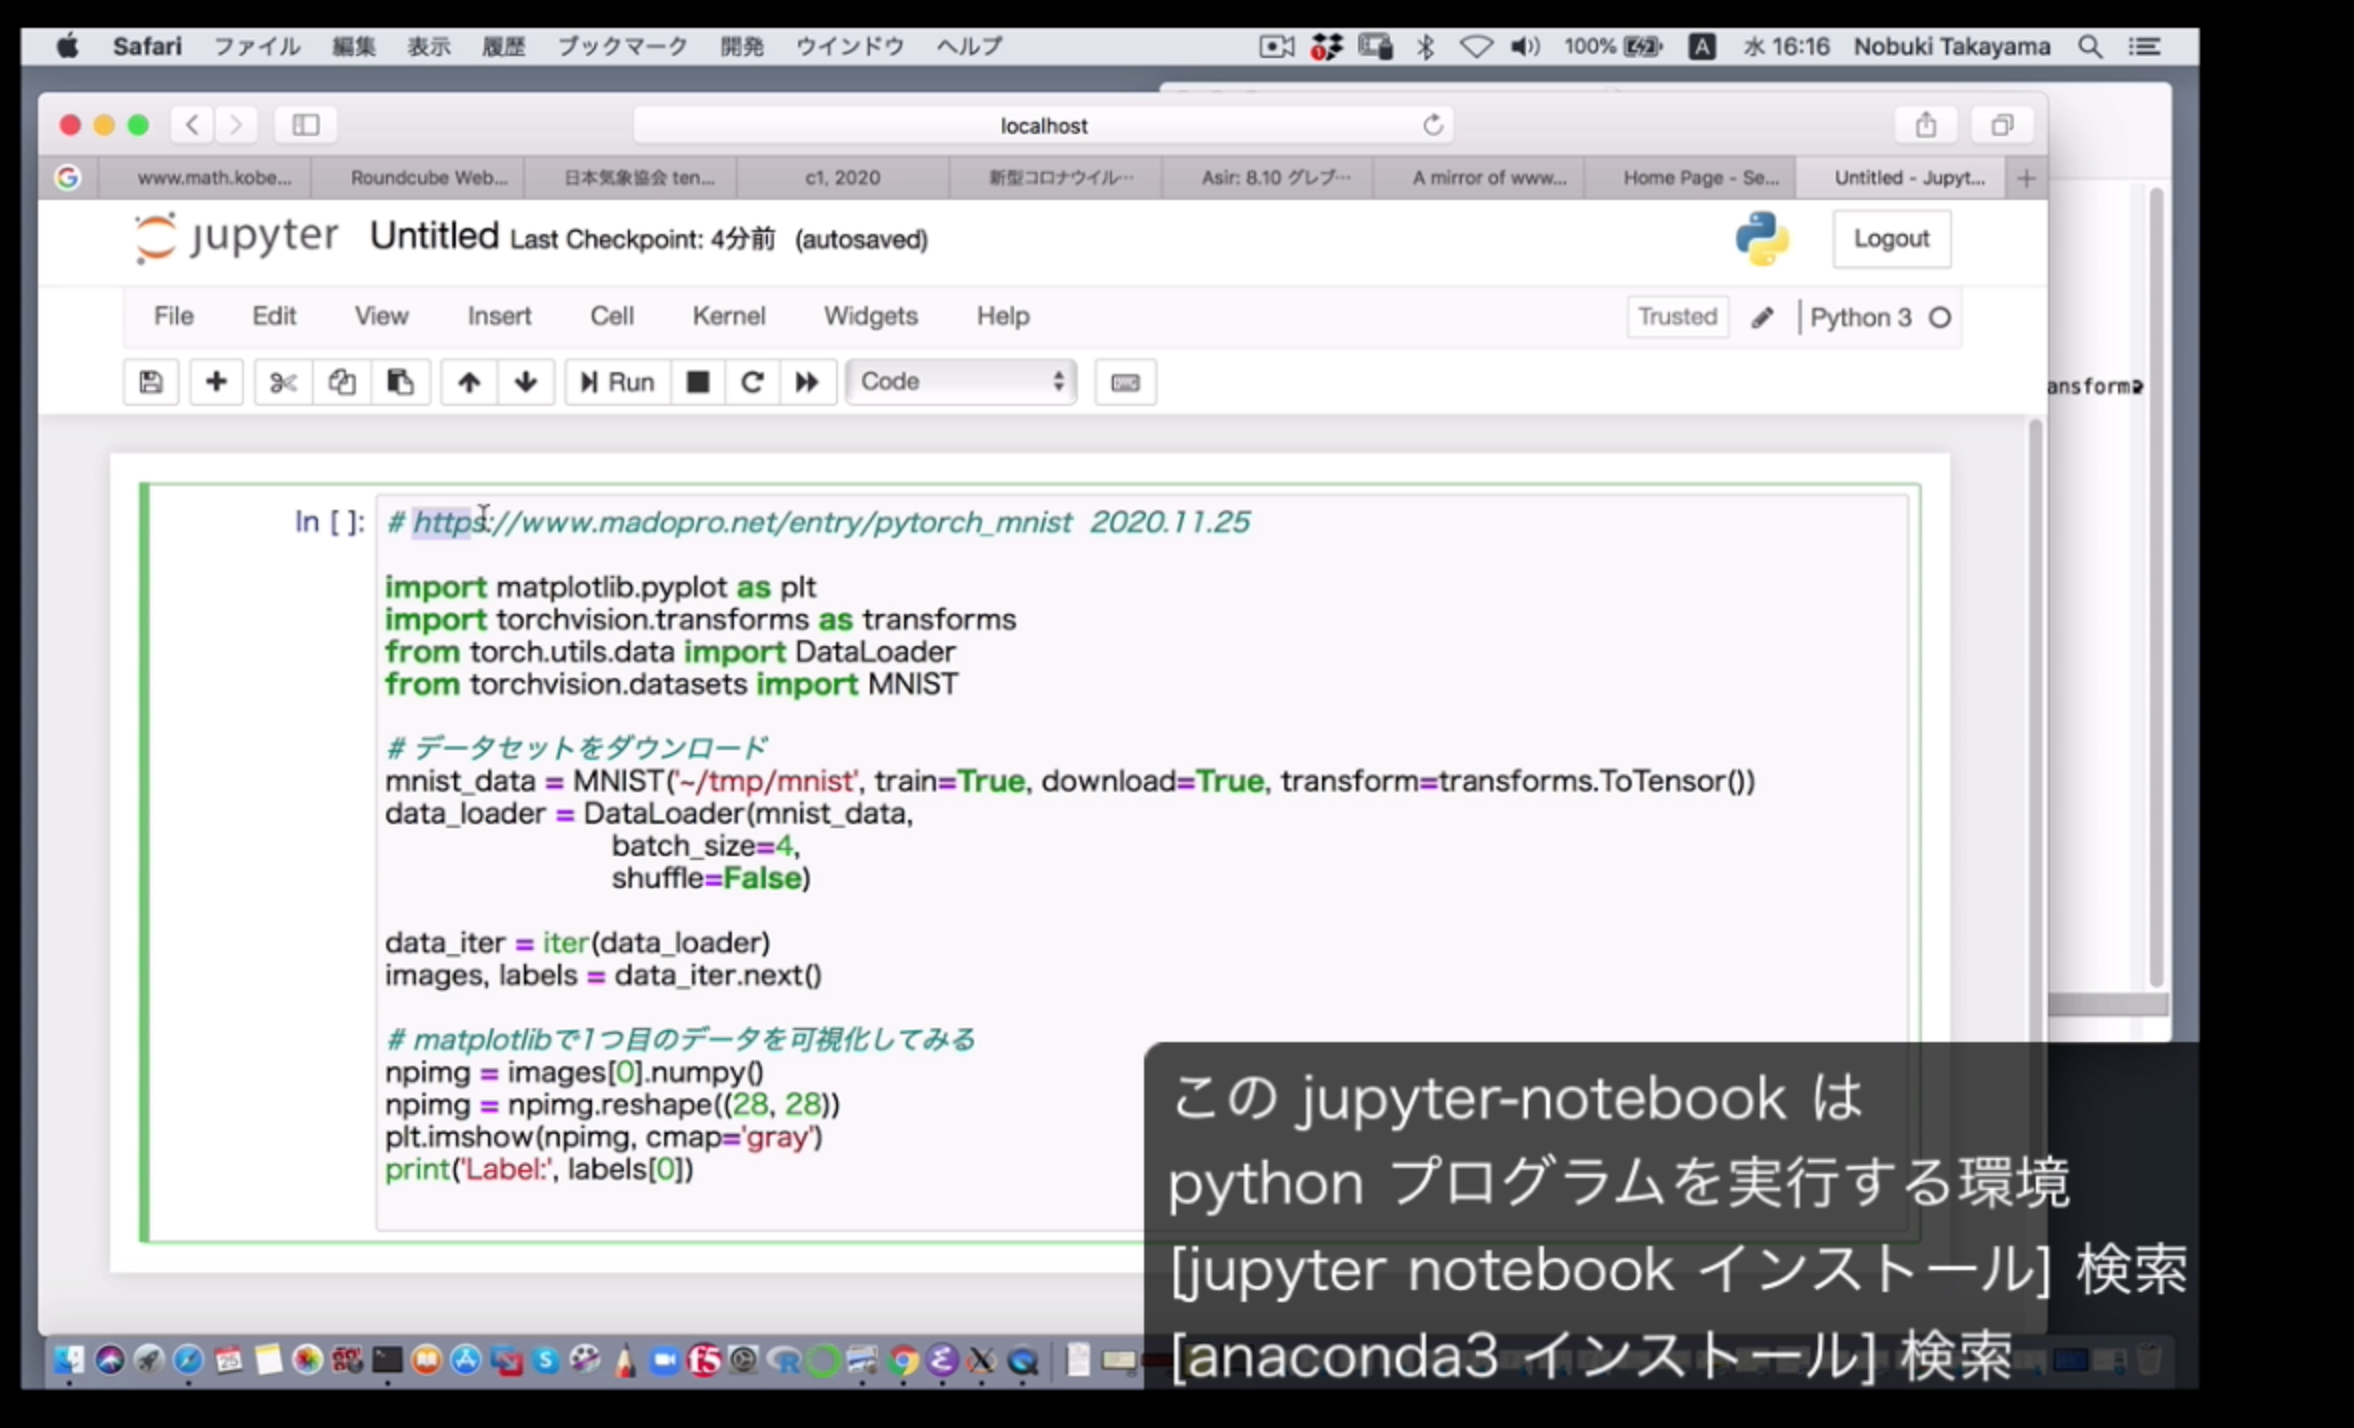Screen dimensions: 2354x1428
Task: Click the madopro.net URL comment line
Action: pos(818,522)
